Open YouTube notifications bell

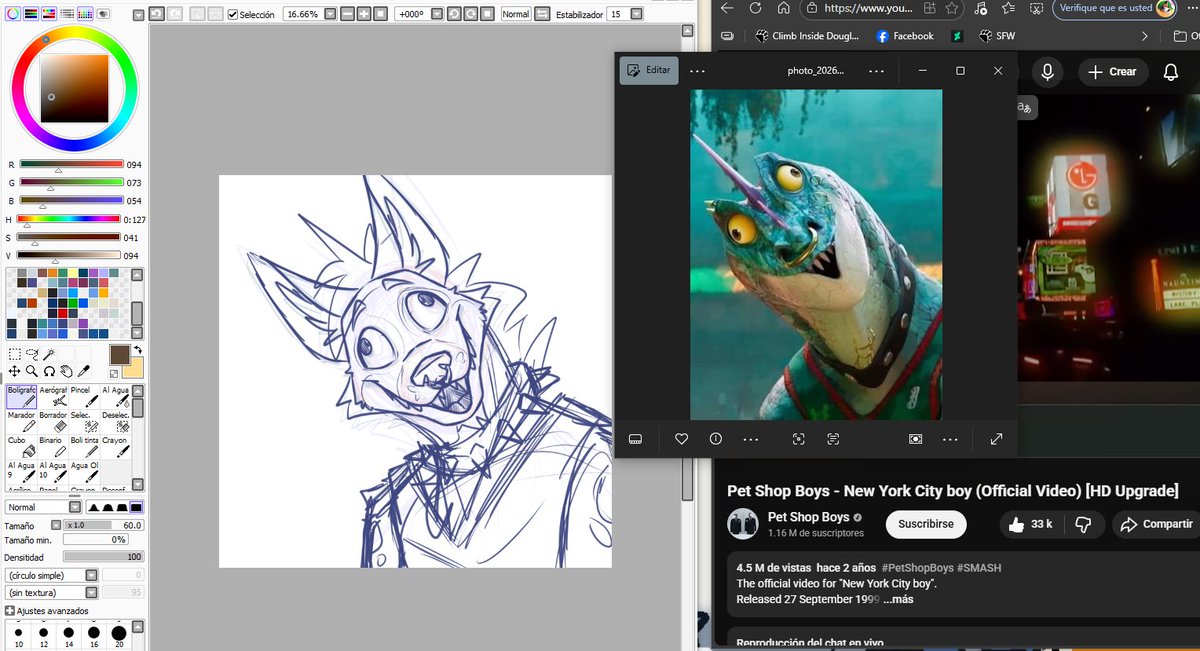point(1171,72)
